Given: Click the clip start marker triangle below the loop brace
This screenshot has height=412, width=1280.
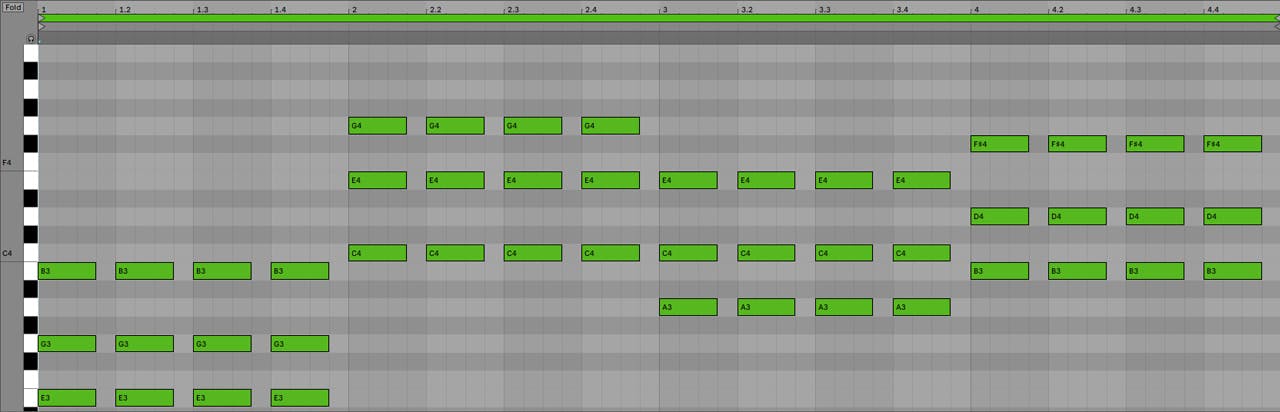Looking at the screenshot, I should (42, 26).
